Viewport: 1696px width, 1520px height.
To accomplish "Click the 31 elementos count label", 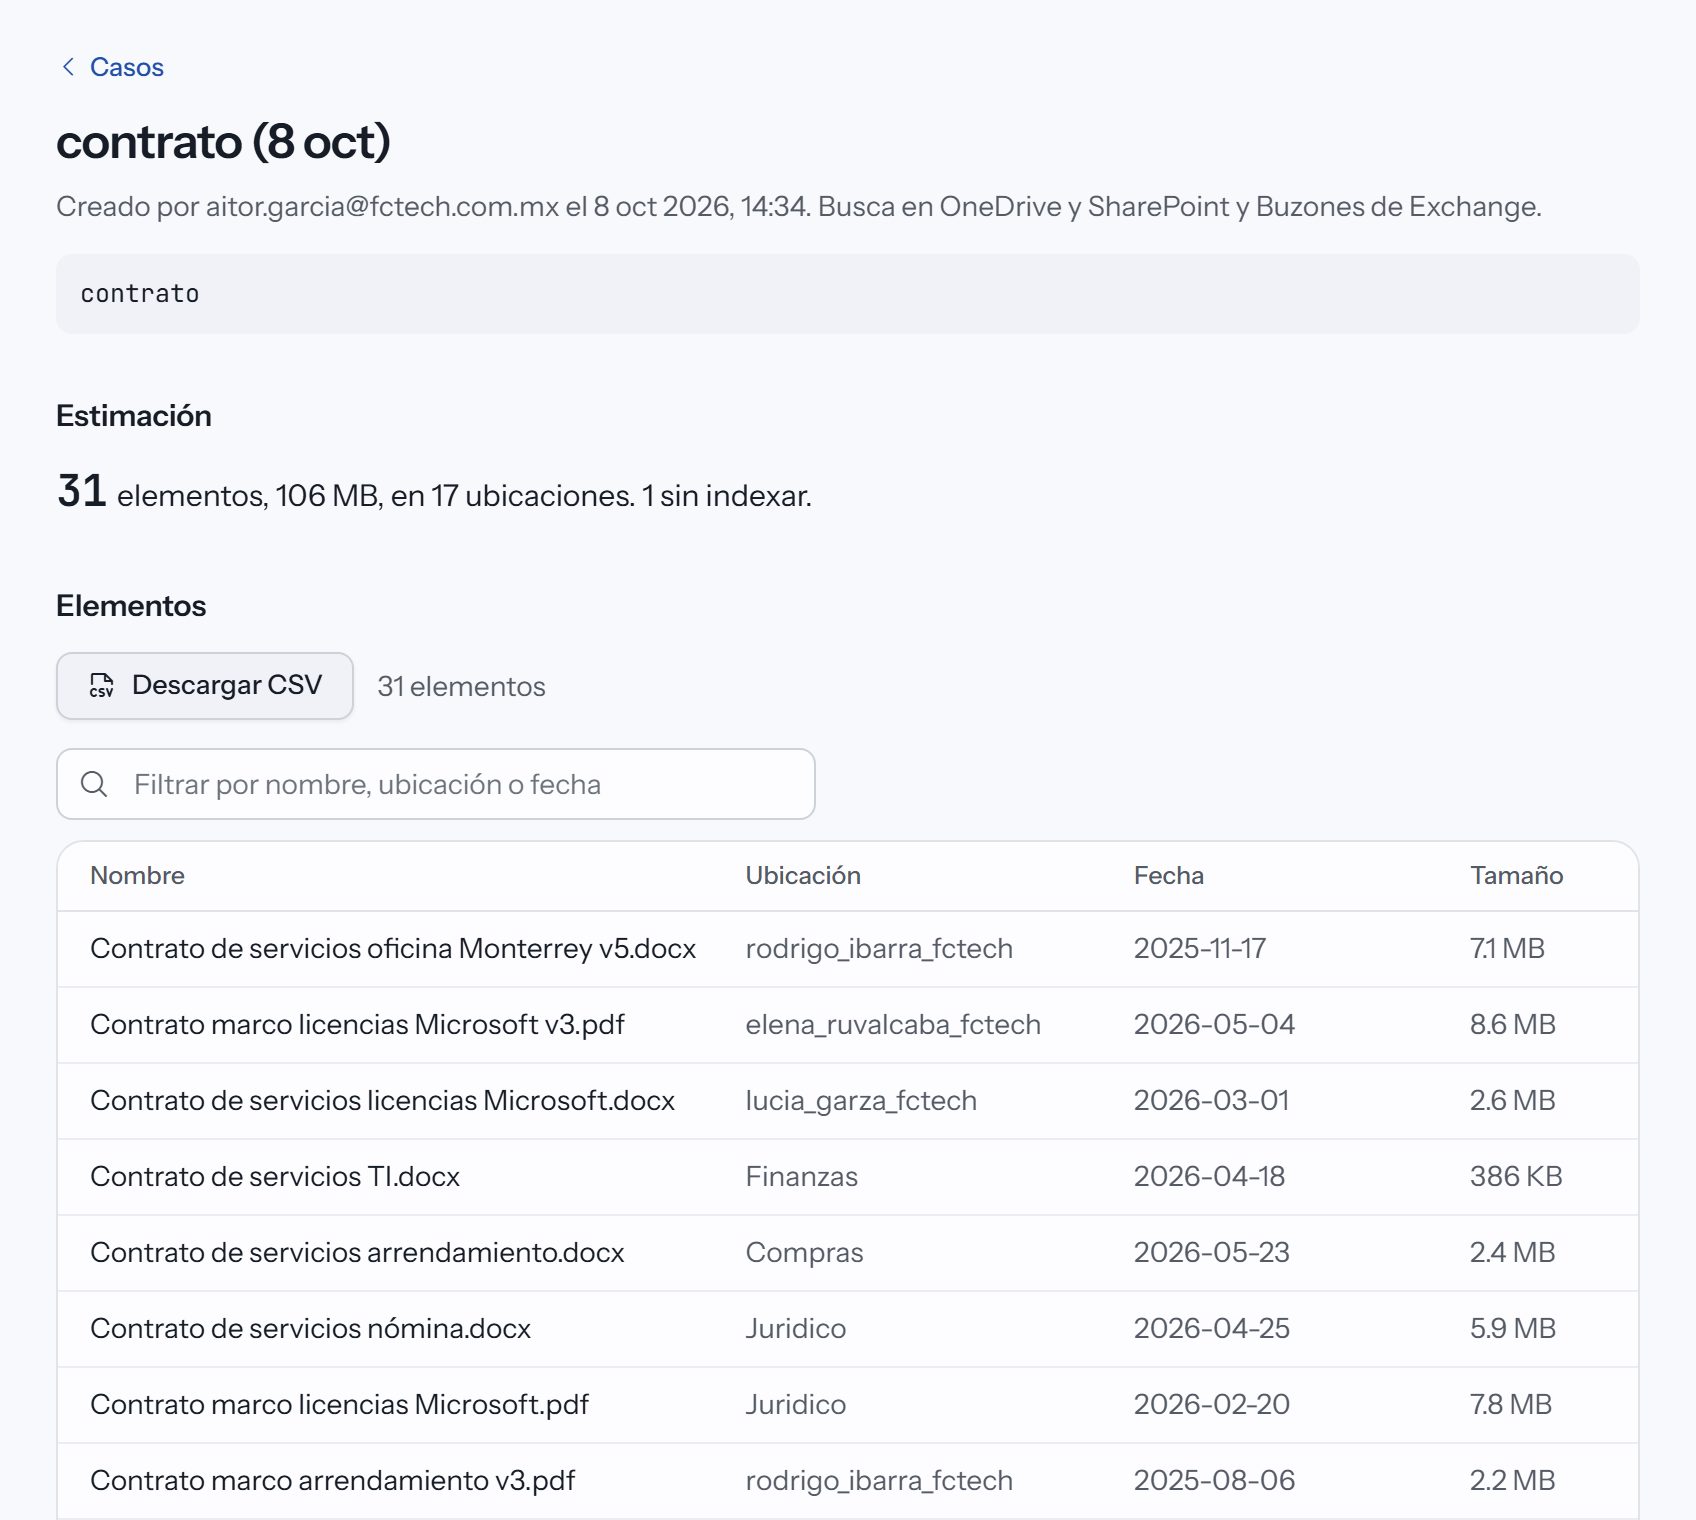I will pos(461,686).
